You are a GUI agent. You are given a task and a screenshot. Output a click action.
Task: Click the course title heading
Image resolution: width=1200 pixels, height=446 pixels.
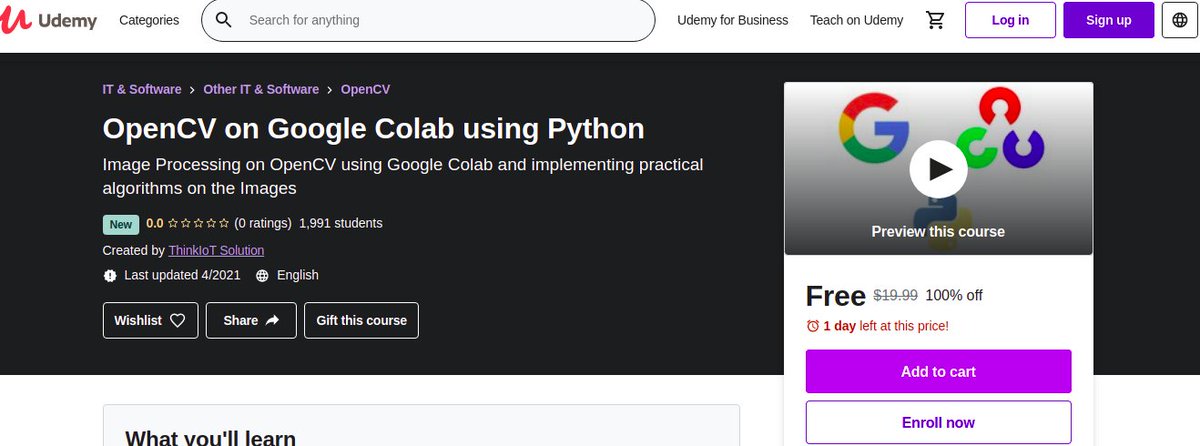[x=374, y=128]
